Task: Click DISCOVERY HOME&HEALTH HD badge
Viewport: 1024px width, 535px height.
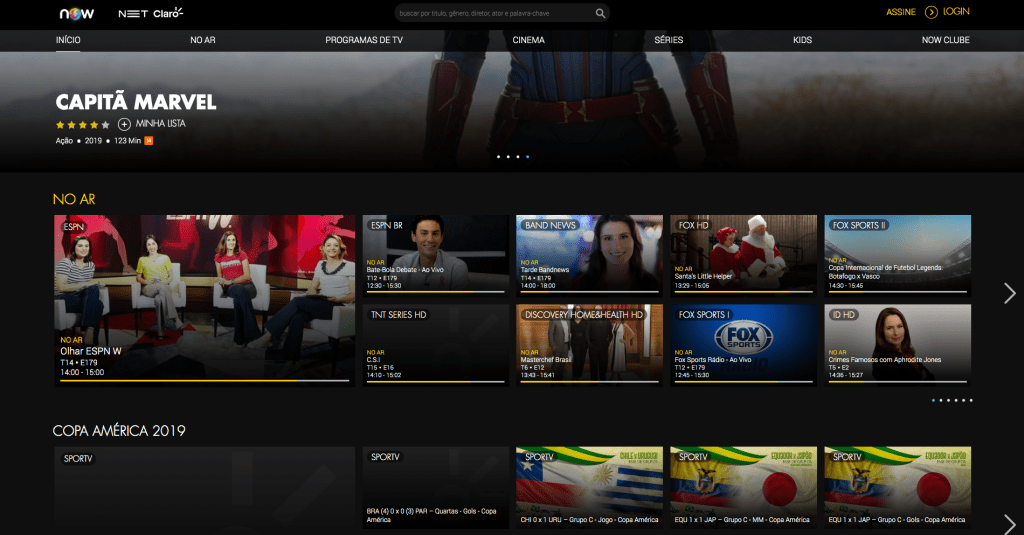Action: 584,315
